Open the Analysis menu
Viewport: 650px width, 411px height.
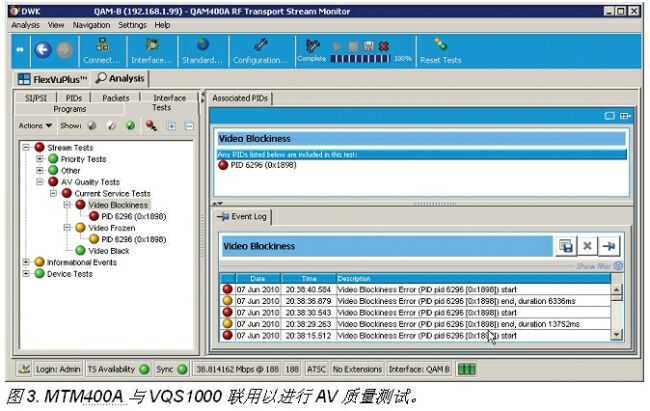pos(25,25)
